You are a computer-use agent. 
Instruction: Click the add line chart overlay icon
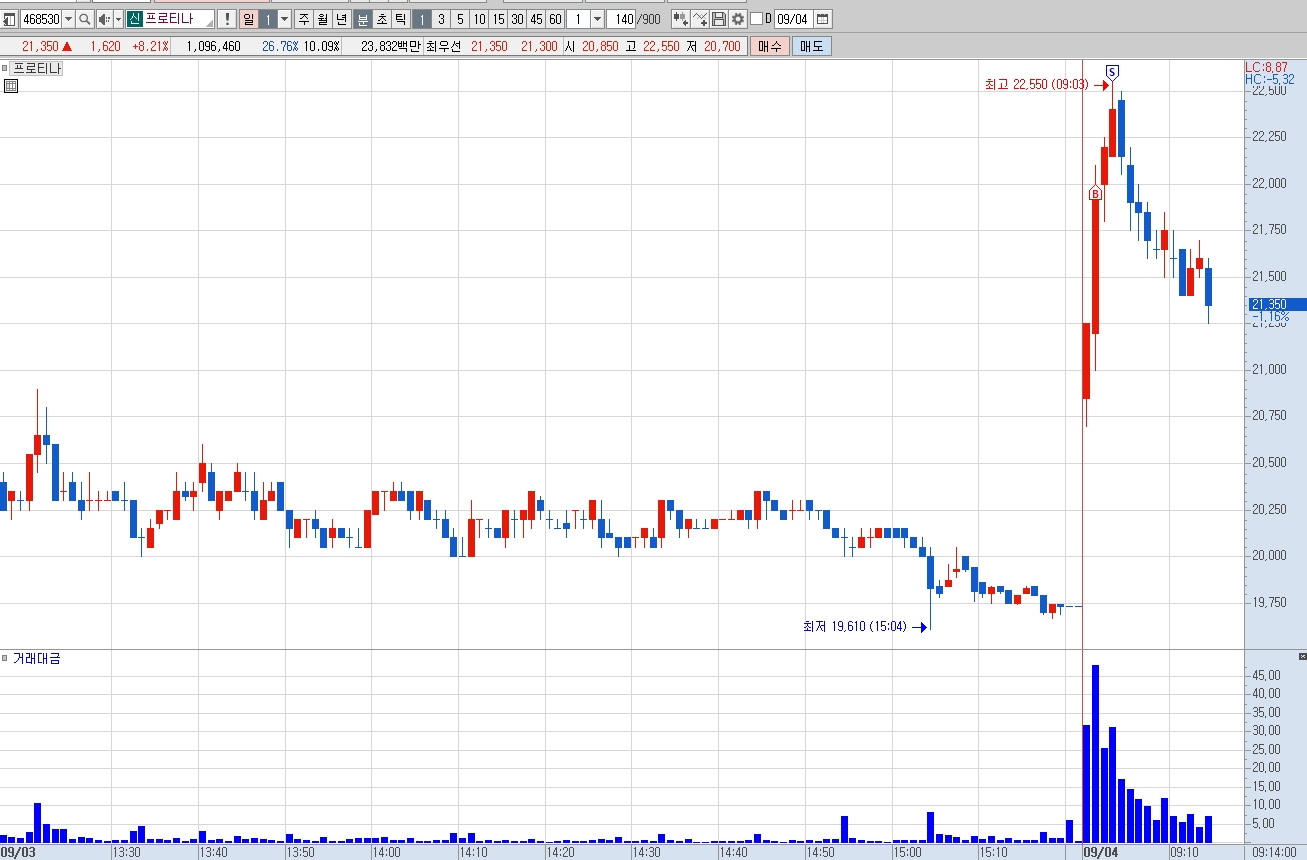click(x=700, y=19)
